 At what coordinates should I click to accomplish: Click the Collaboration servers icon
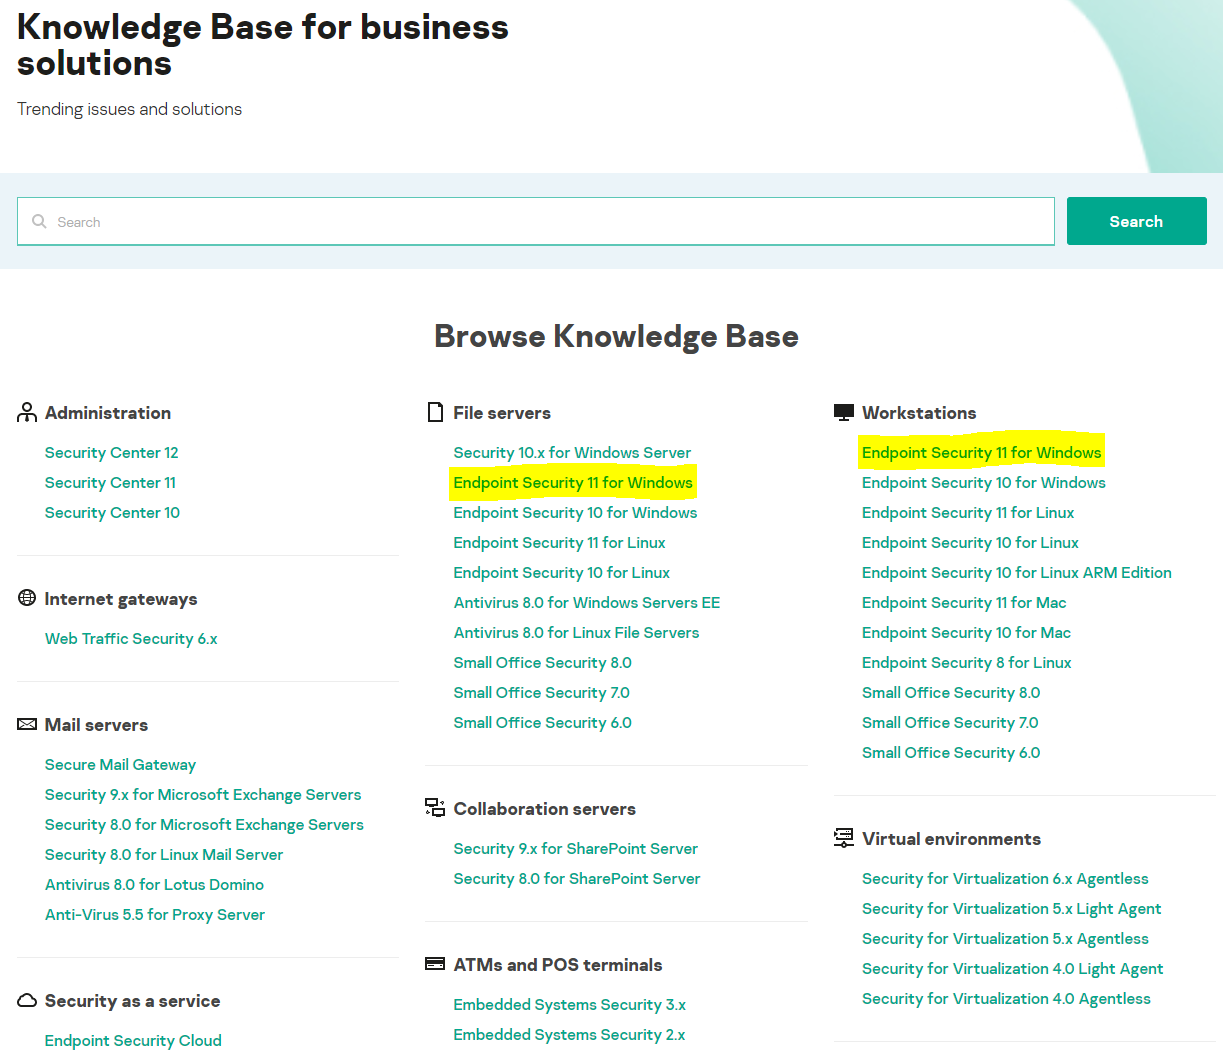click(435, 807)
